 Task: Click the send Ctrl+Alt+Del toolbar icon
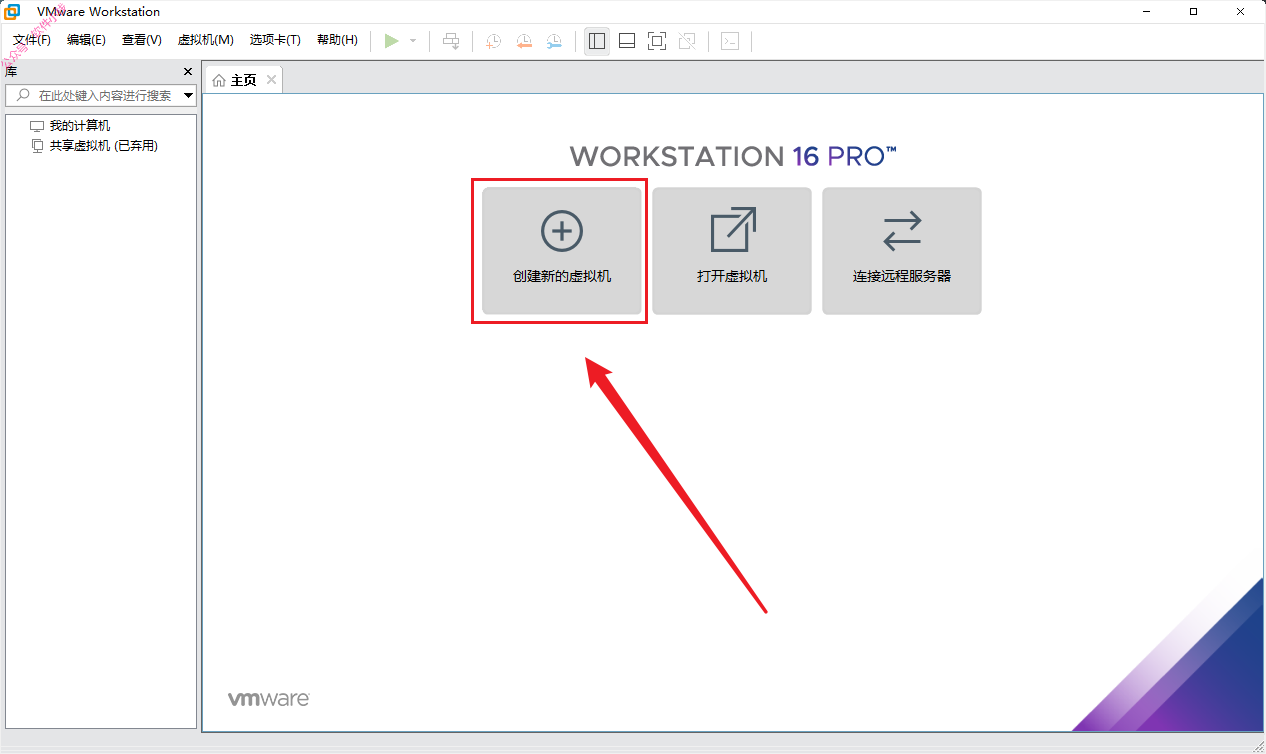[x=451, y=41]
